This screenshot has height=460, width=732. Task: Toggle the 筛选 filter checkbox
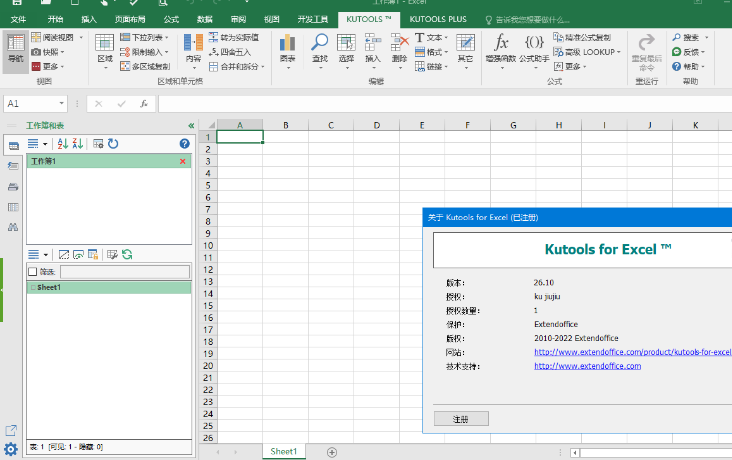33,271
